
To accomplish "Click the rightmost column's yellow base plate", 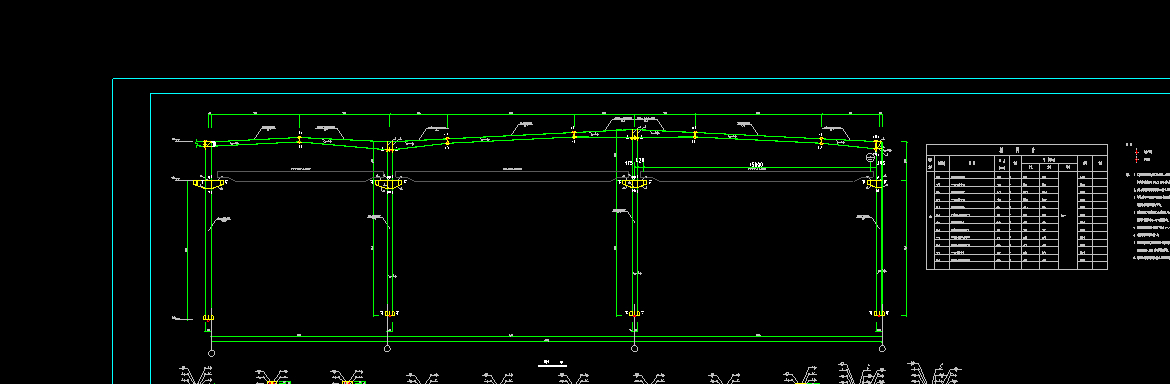I will 880,314.
